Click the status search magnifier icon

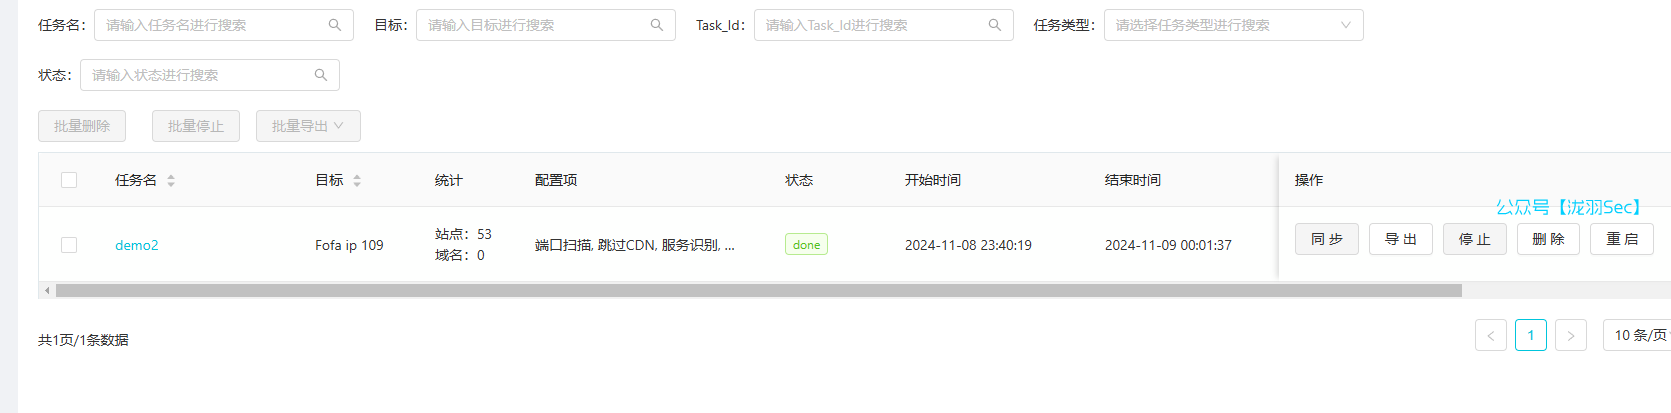click(321, 75)
